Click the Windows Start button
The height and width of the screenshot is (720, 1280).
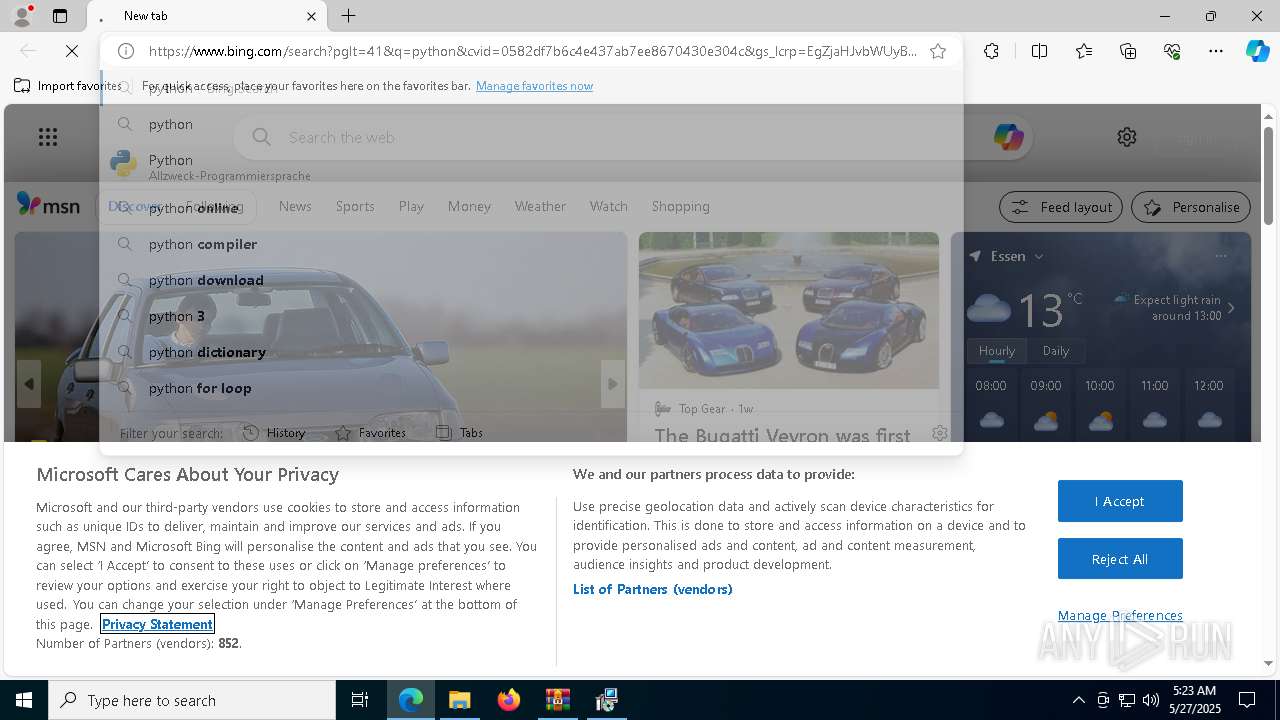point(24,700)
